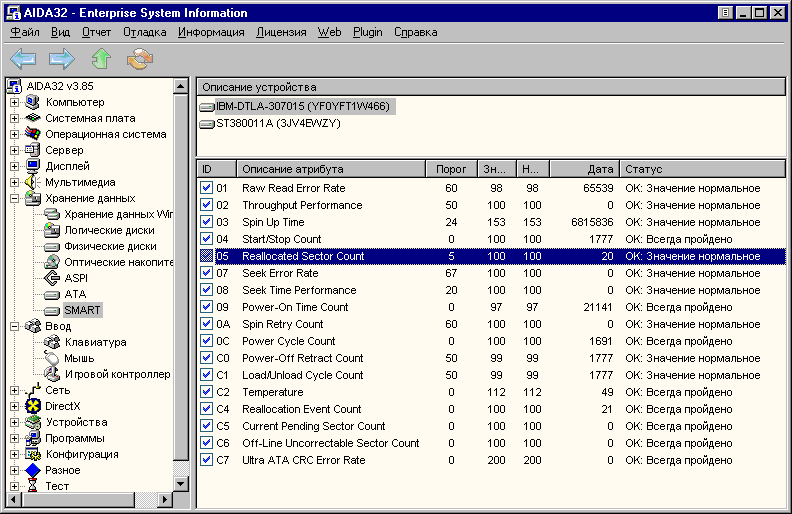Open the ASPI icon

tap(52, 278)
